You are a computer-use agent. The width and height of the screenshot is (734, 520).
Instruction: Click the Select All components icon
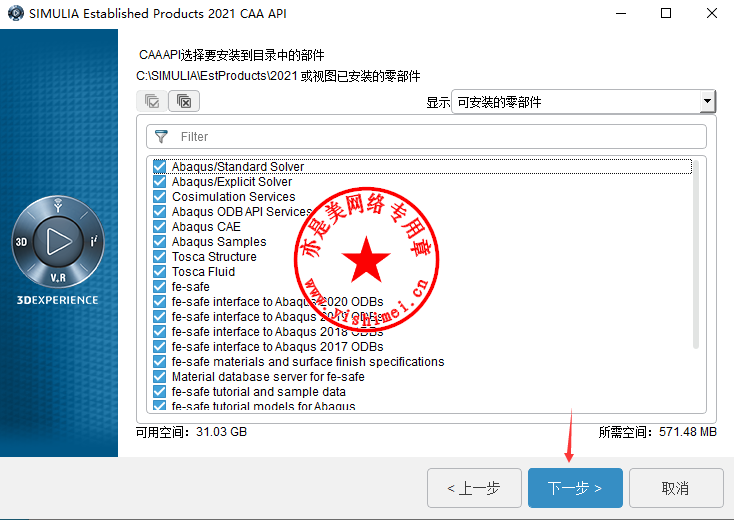tap(152, 101)
